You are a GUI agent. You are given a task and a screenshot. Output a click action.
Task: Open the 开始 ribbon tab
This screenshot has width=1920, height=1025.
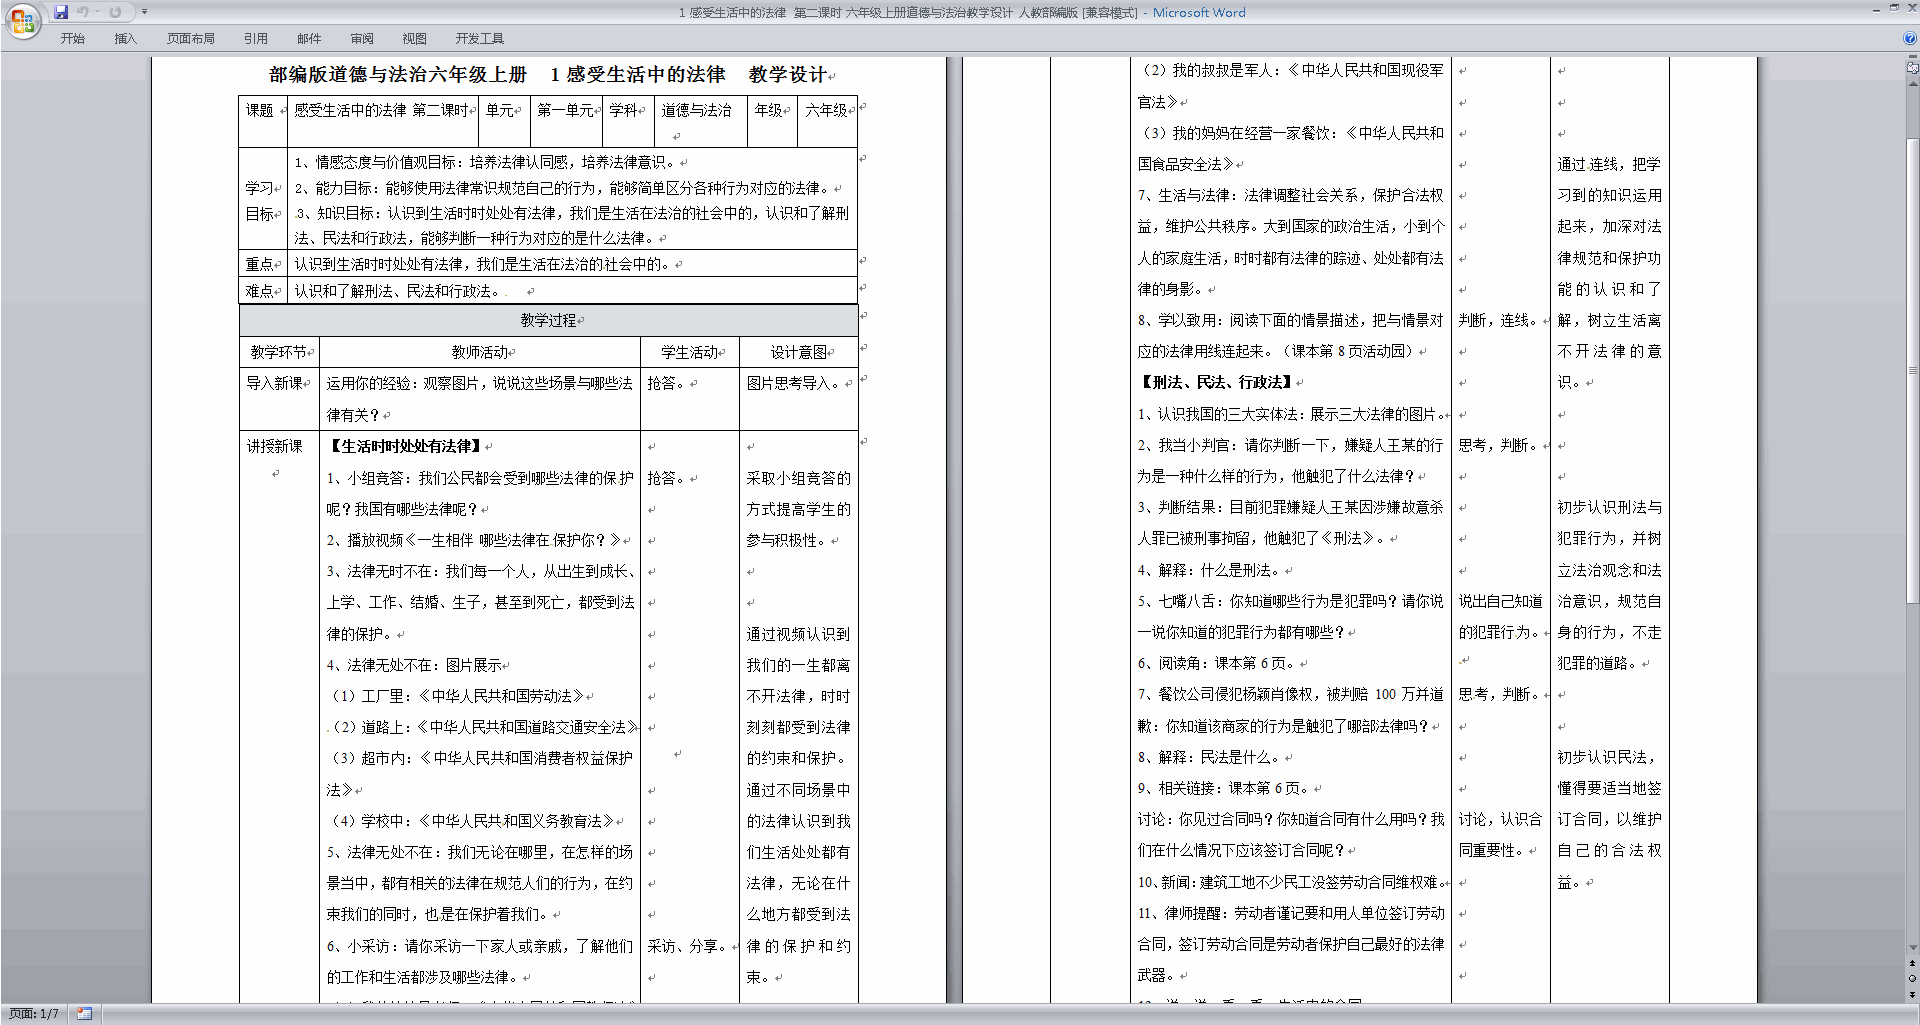pyautogui.click(x=72, y=38)
